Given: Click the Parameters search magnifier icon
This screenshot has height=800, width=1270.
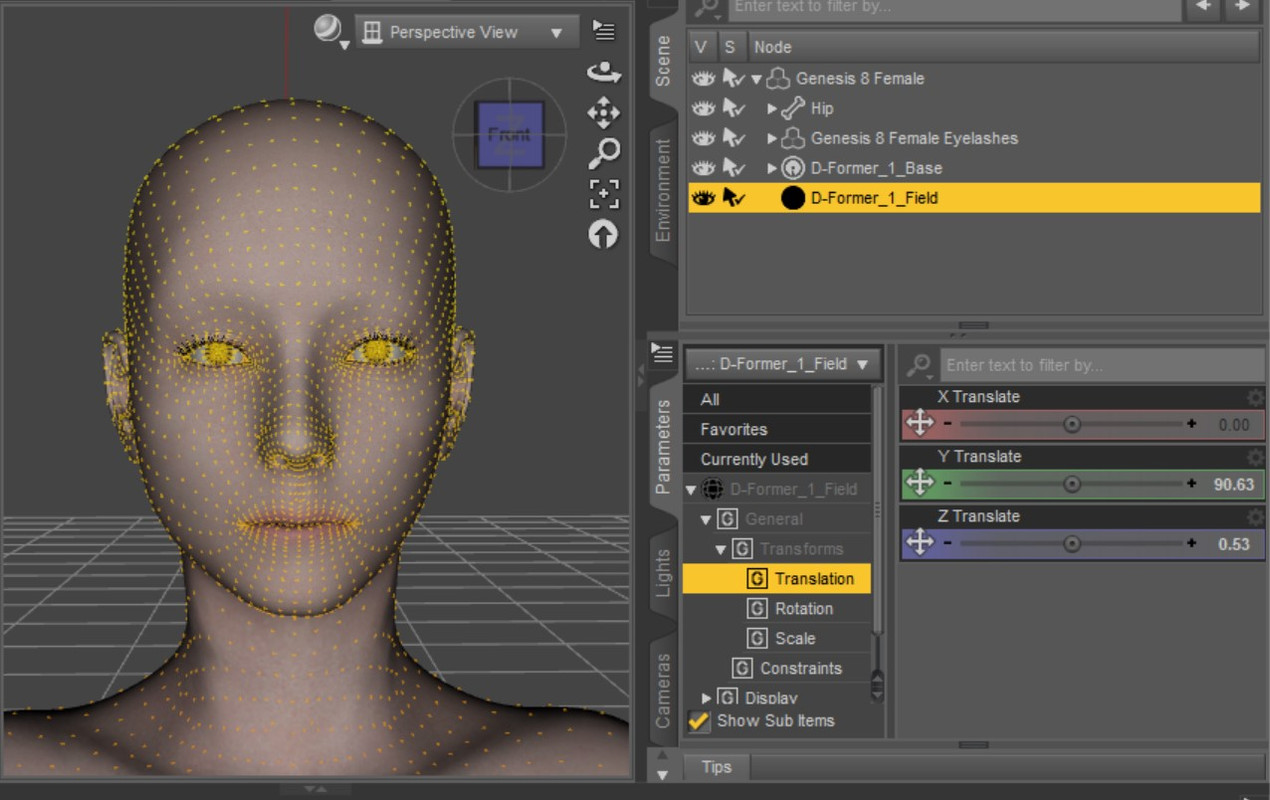Looking at the screenshot, I should [x=920, y=365].
